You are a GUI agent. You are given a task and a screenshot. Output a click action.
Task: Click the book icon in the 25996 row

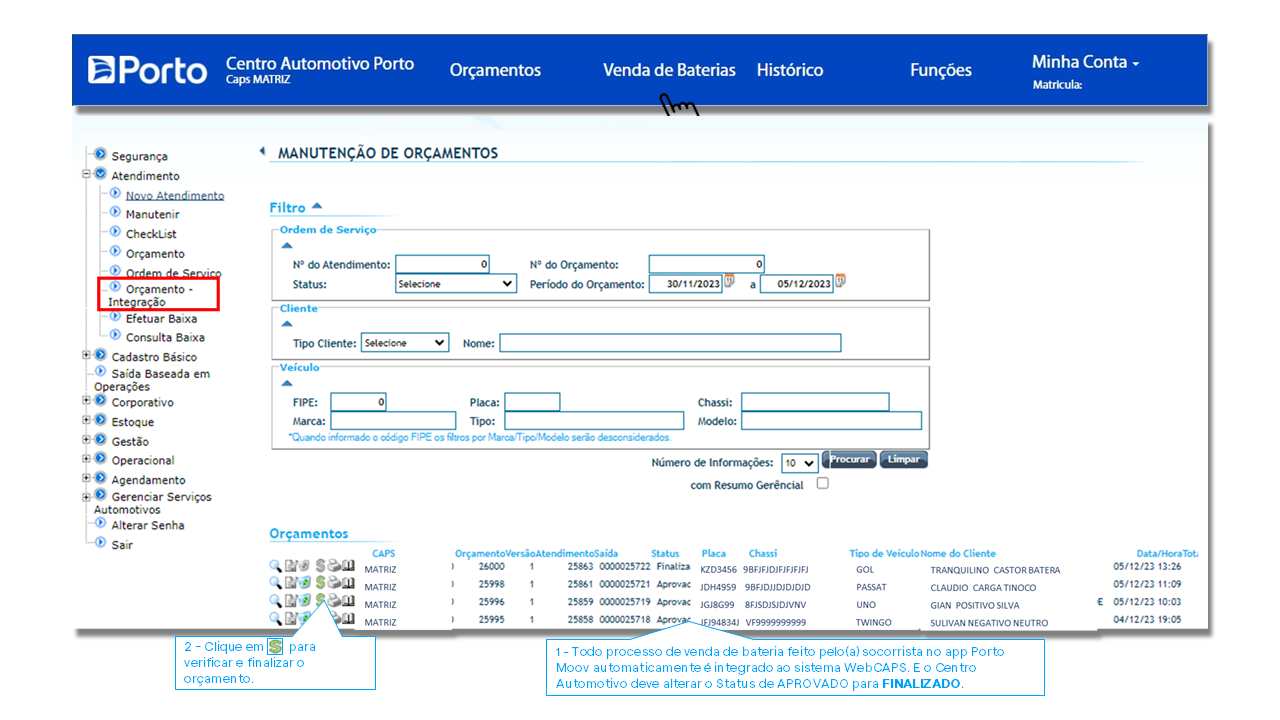[x=348, y=600]
